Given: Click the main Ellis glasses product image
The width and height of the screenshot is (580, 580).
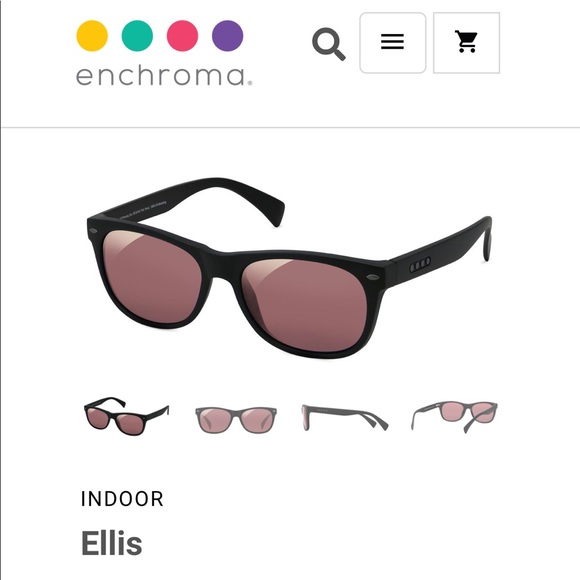Looking at the screenshot, I should [x=289, y=268].
